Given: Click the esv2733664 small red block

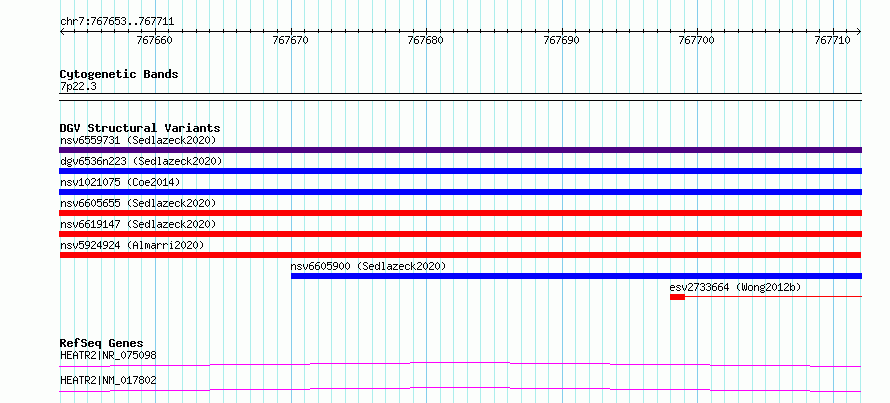Looking at the screenshot, I should coord(677,297).
